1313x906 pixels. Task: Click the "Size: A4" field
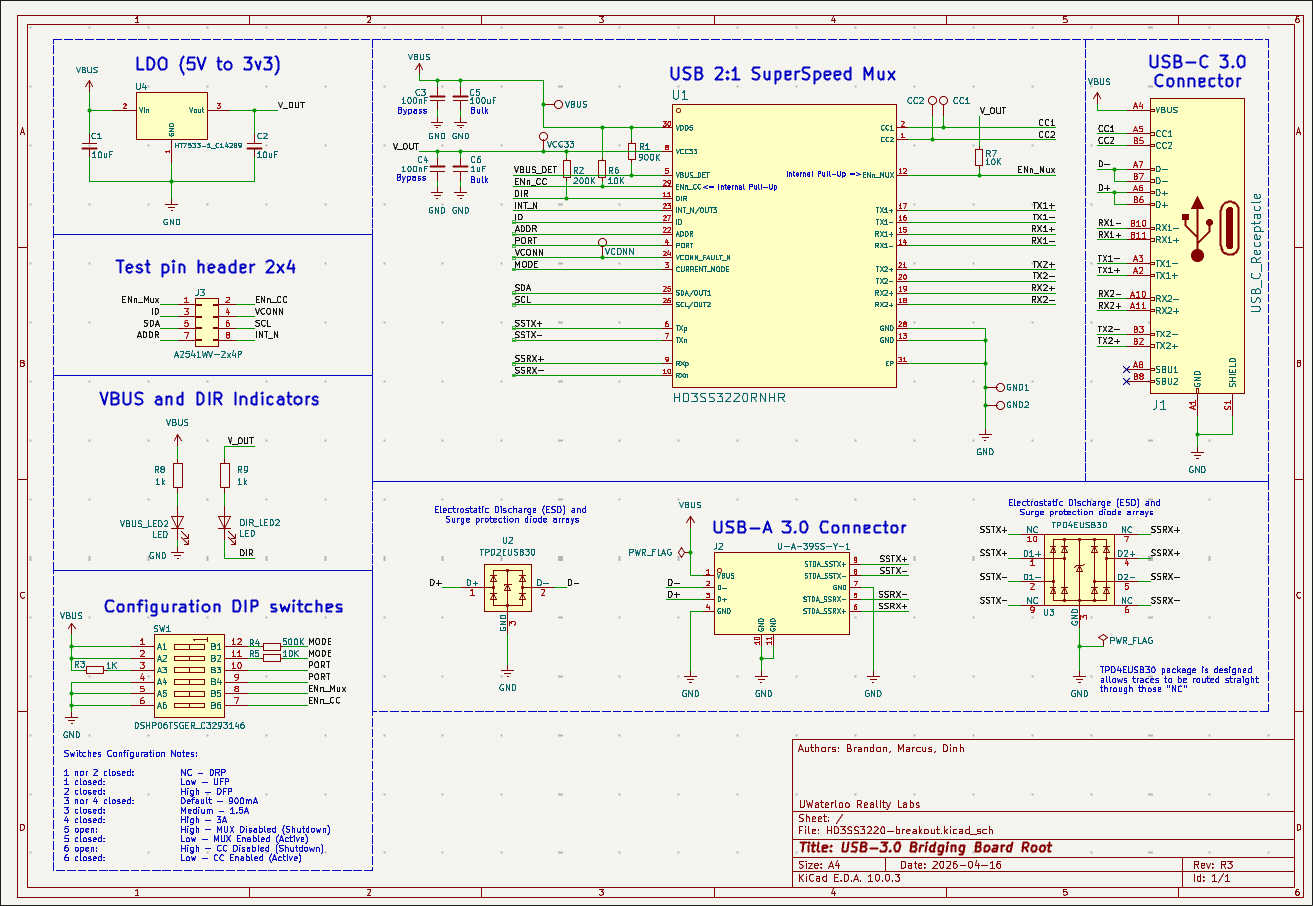tap(821, 865)
